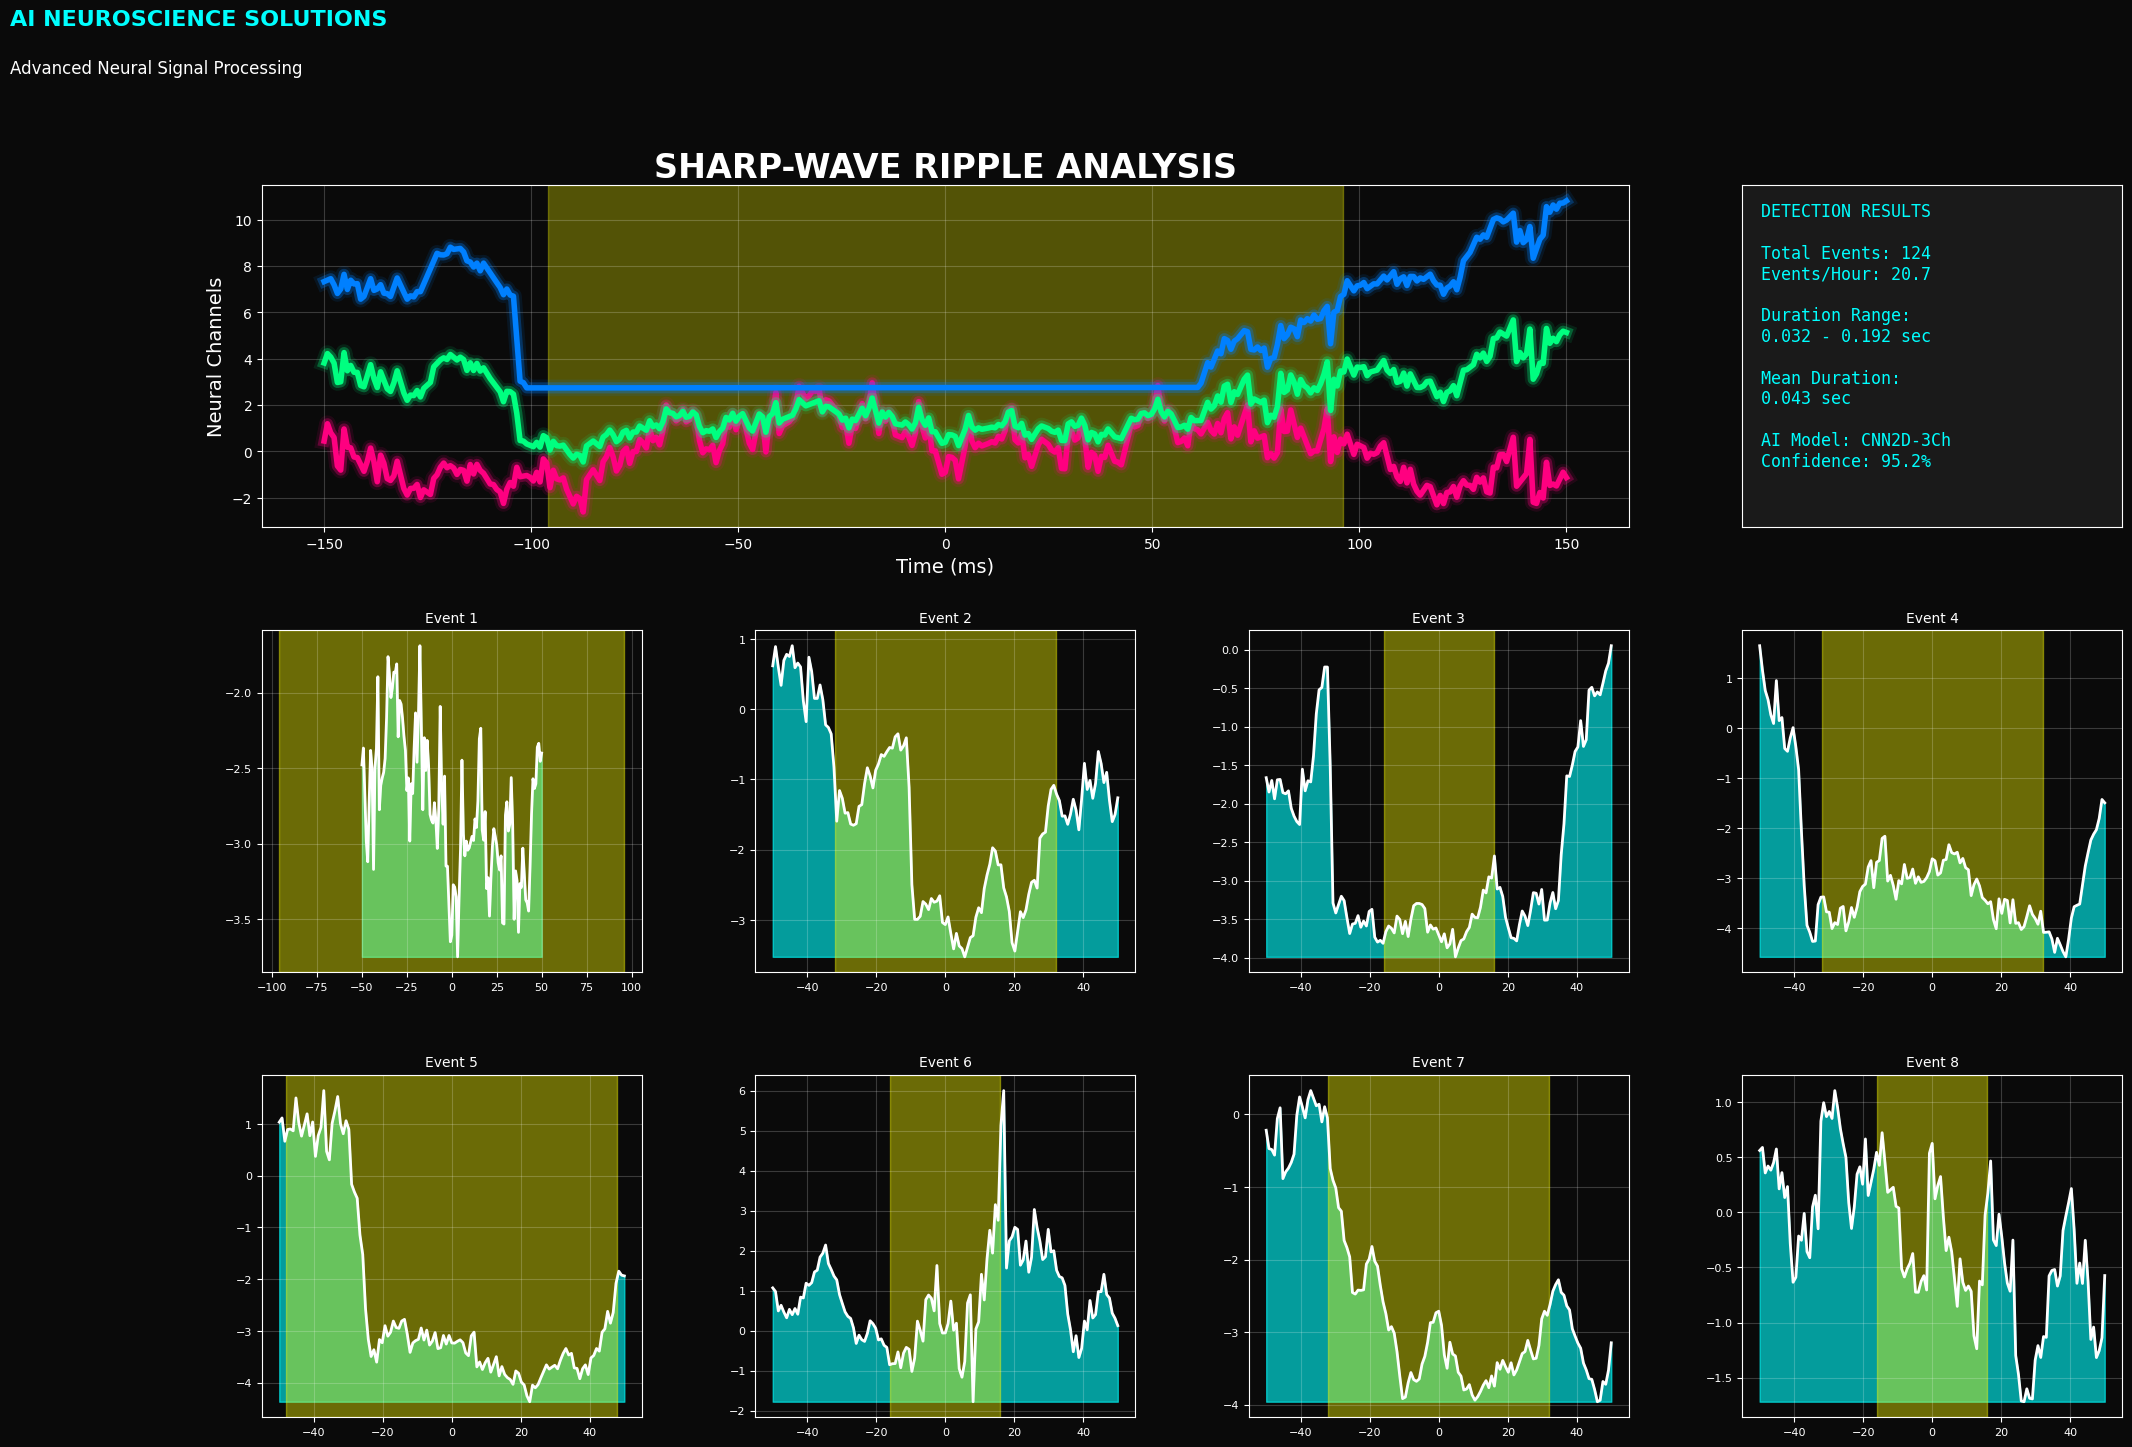Open the Event 8 subplot

(1932, 1246)
